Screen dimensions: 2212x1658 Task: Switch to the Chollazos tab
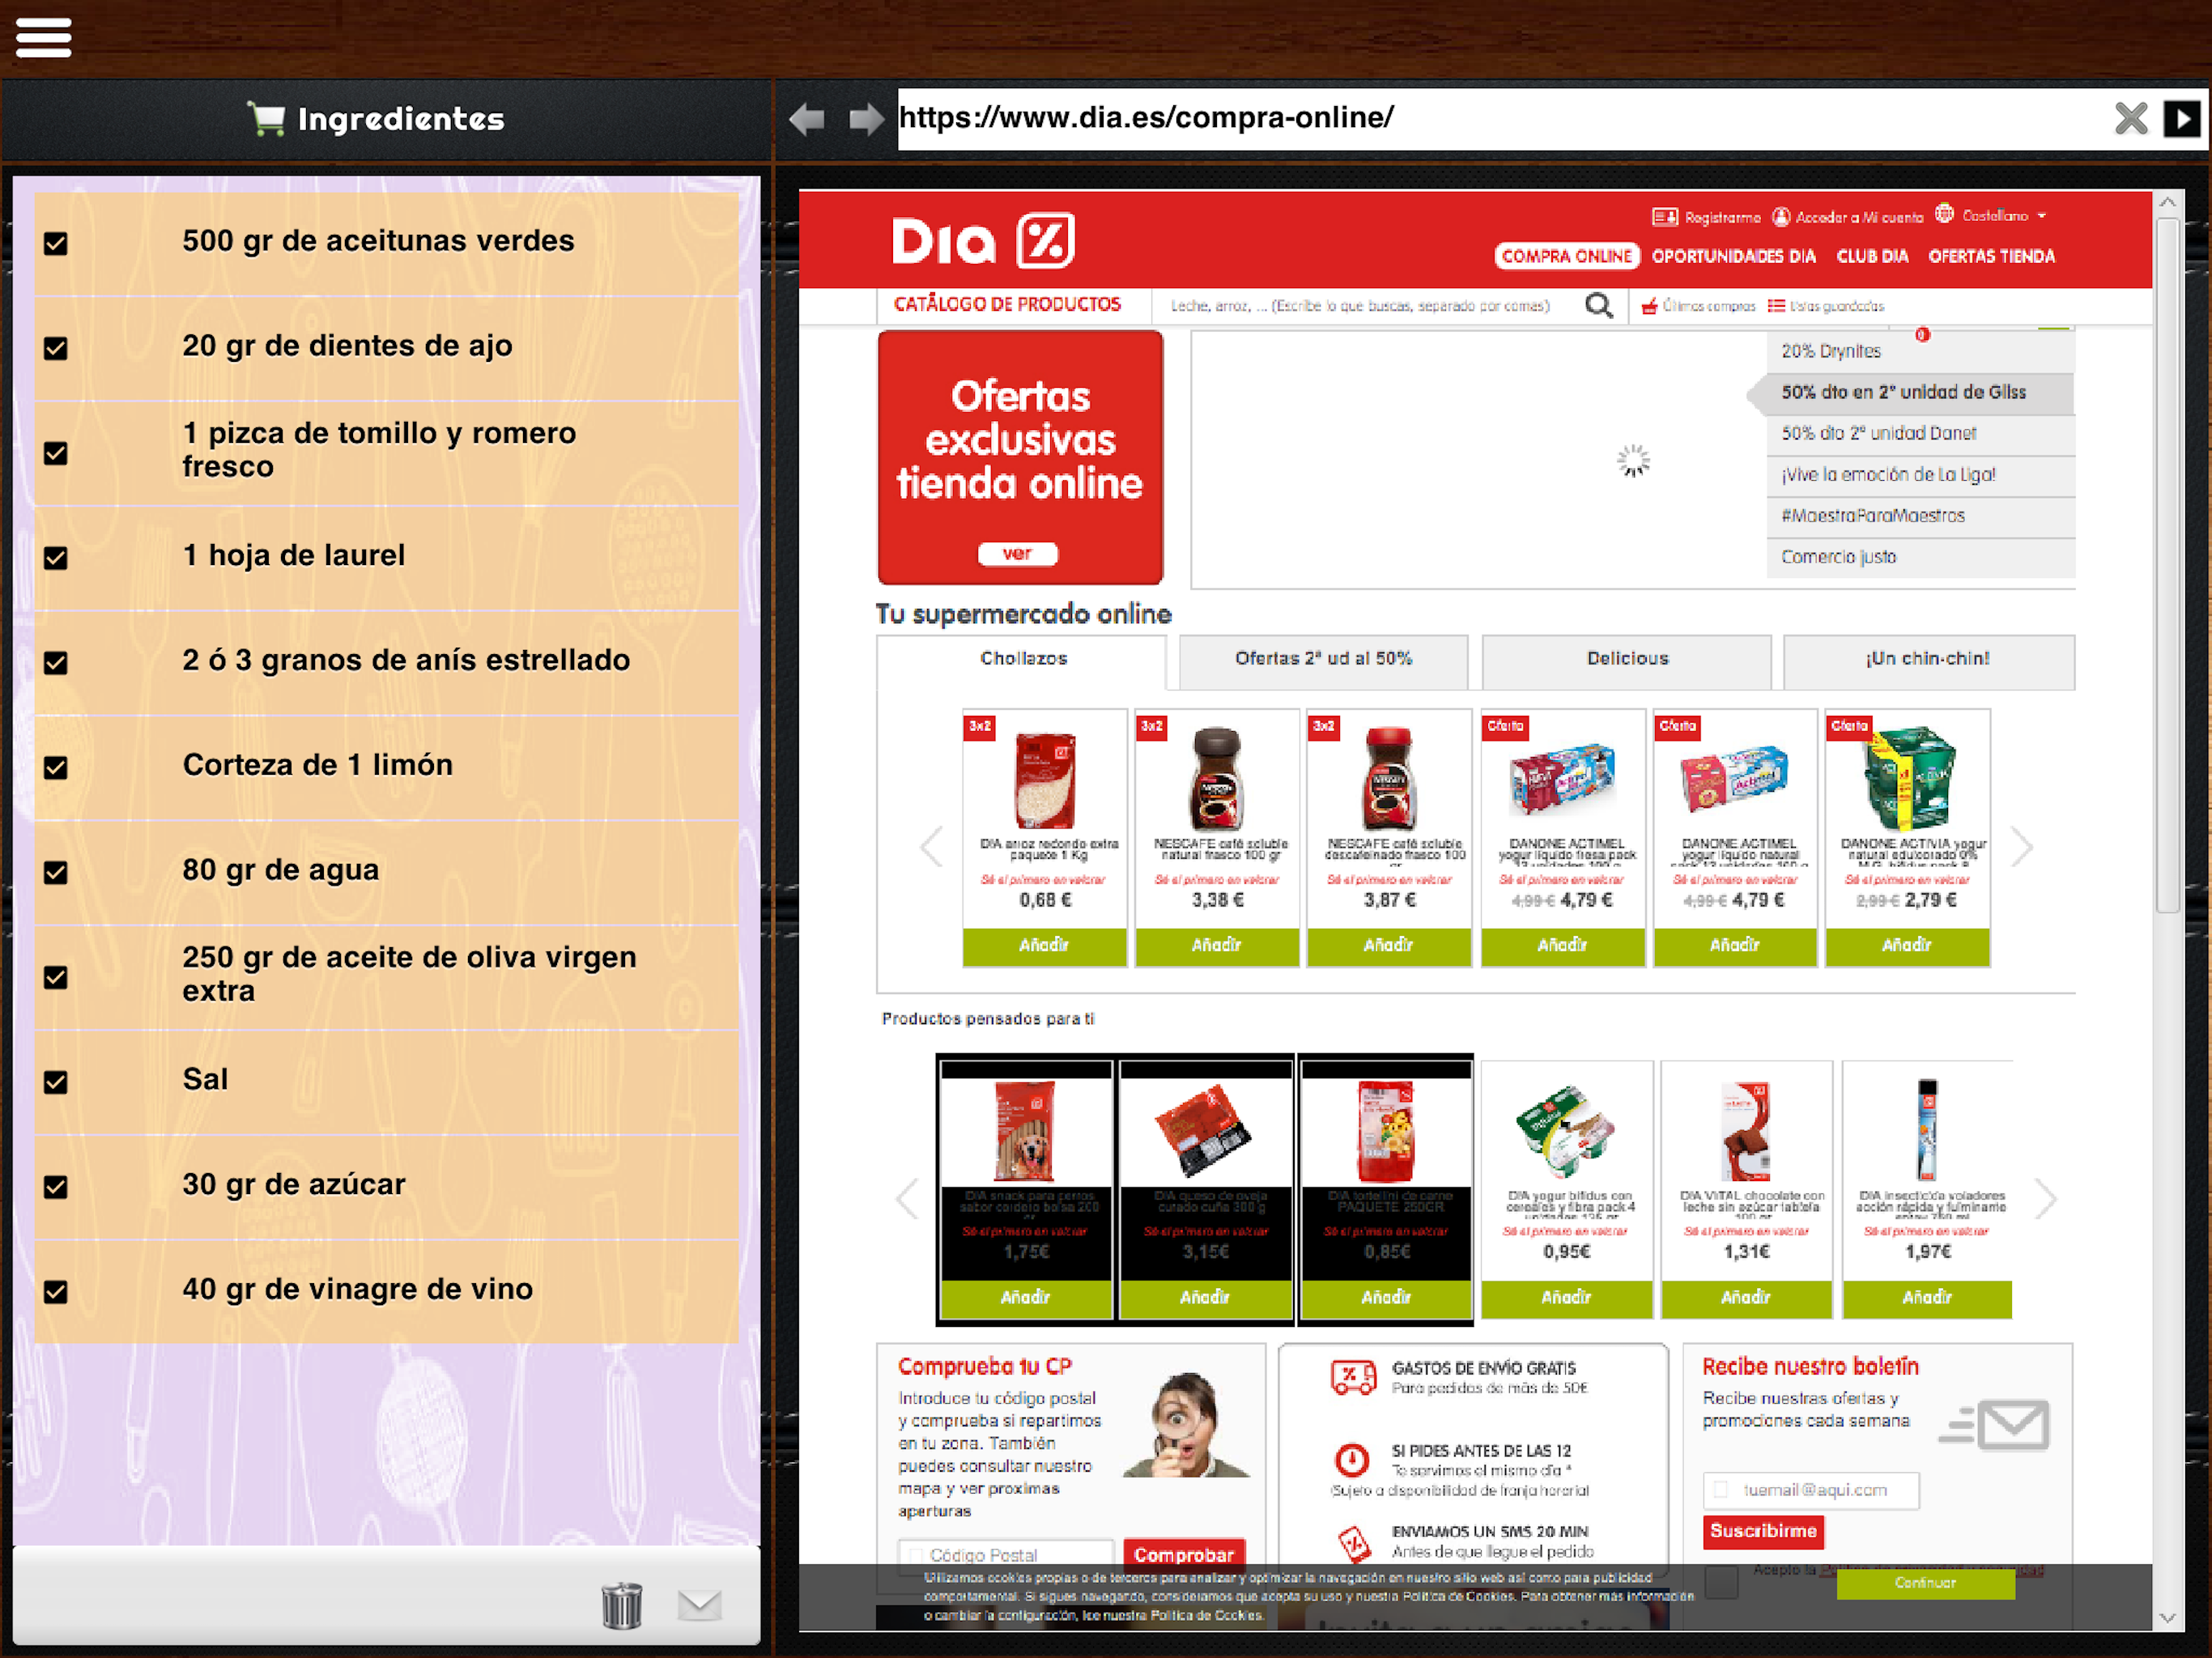[x=1022, y=660]
